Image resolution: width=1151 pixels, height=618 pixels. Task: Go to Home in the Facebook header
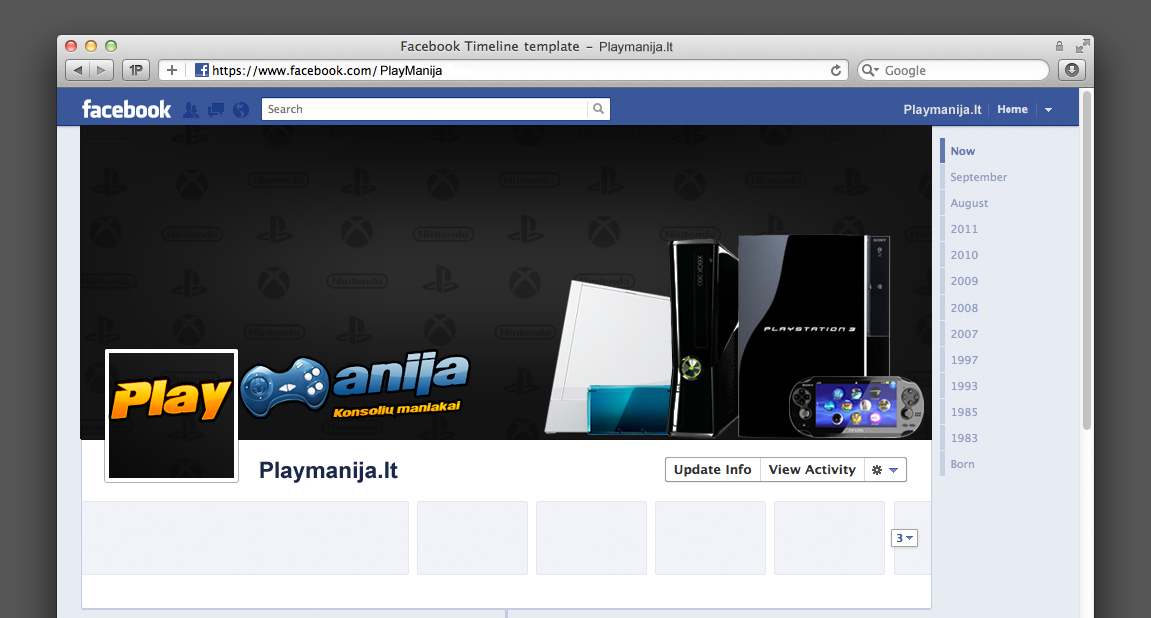pyautogui.click(x=1012, y=109)
